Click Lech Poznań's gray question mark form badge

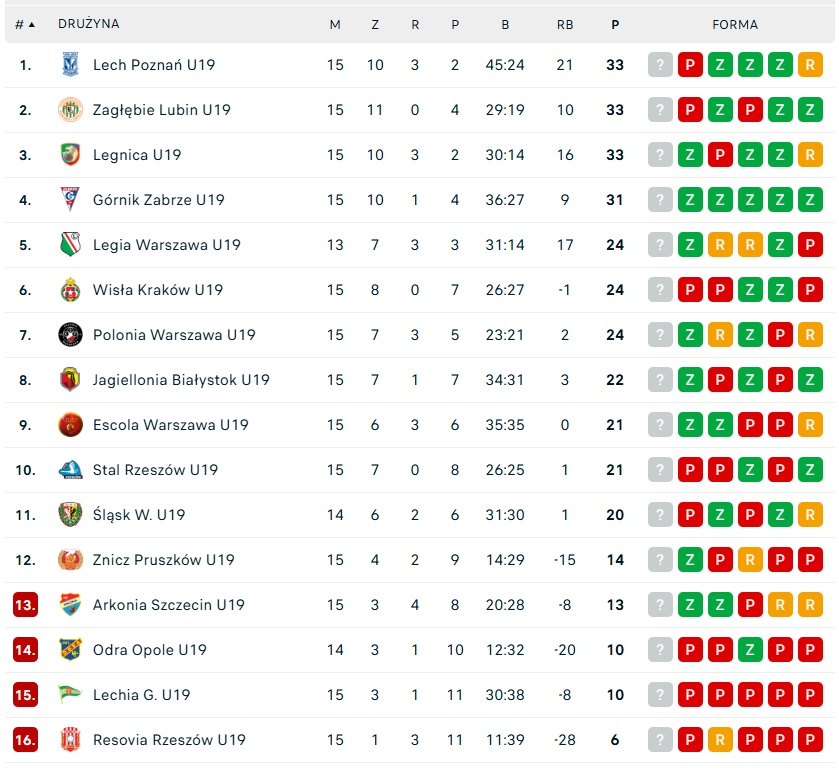(660, 65)
